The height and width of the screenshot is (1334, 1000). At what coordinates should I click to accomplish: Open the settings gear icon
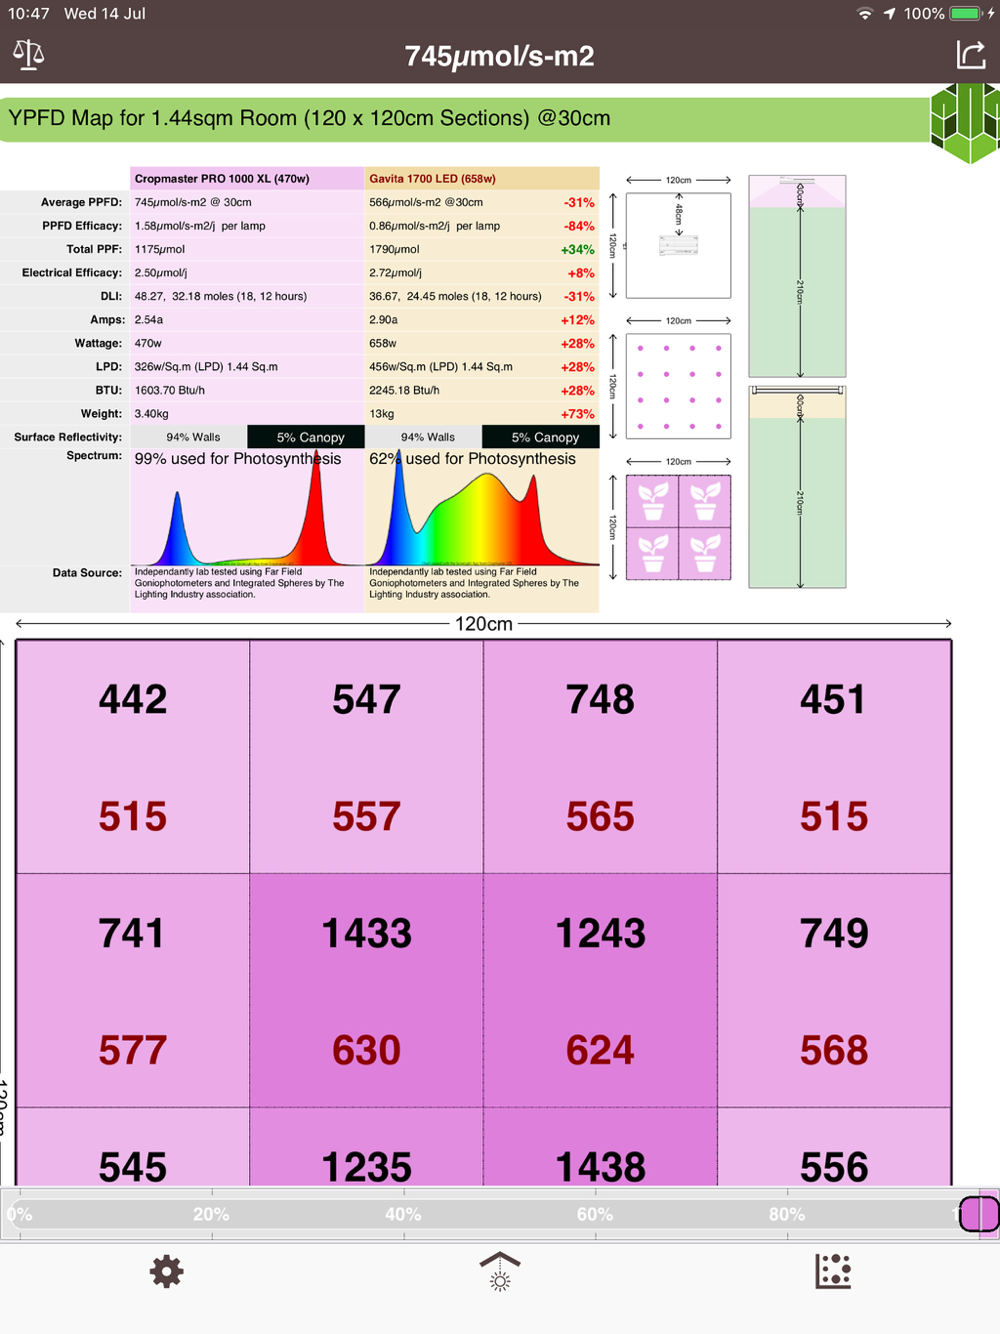(166, 1272)
